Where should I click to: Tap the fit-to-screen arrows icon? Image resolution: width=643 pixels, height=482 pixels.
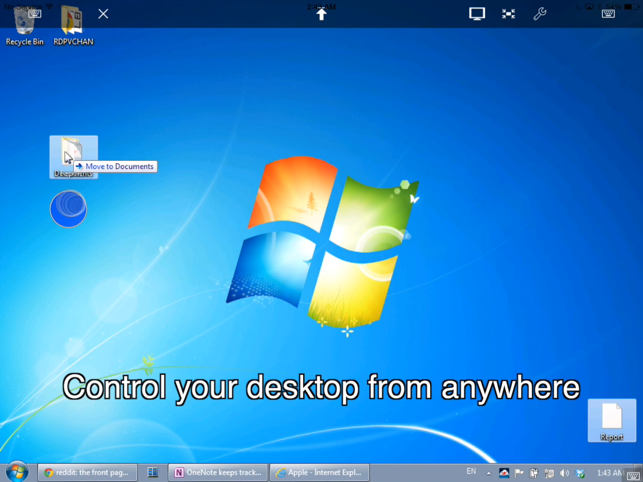[x=508, y=14]
